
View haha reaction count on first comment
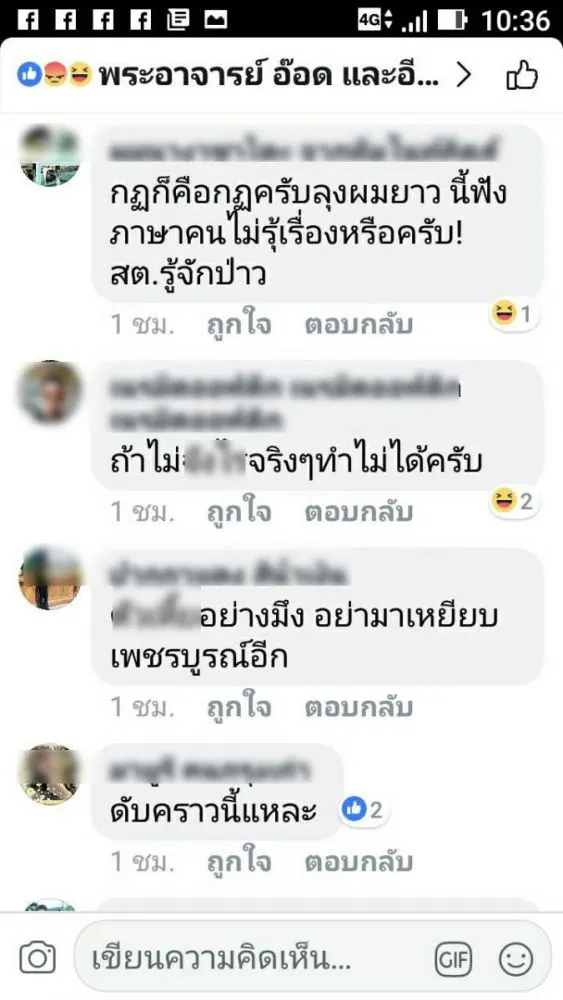point(514,314)
